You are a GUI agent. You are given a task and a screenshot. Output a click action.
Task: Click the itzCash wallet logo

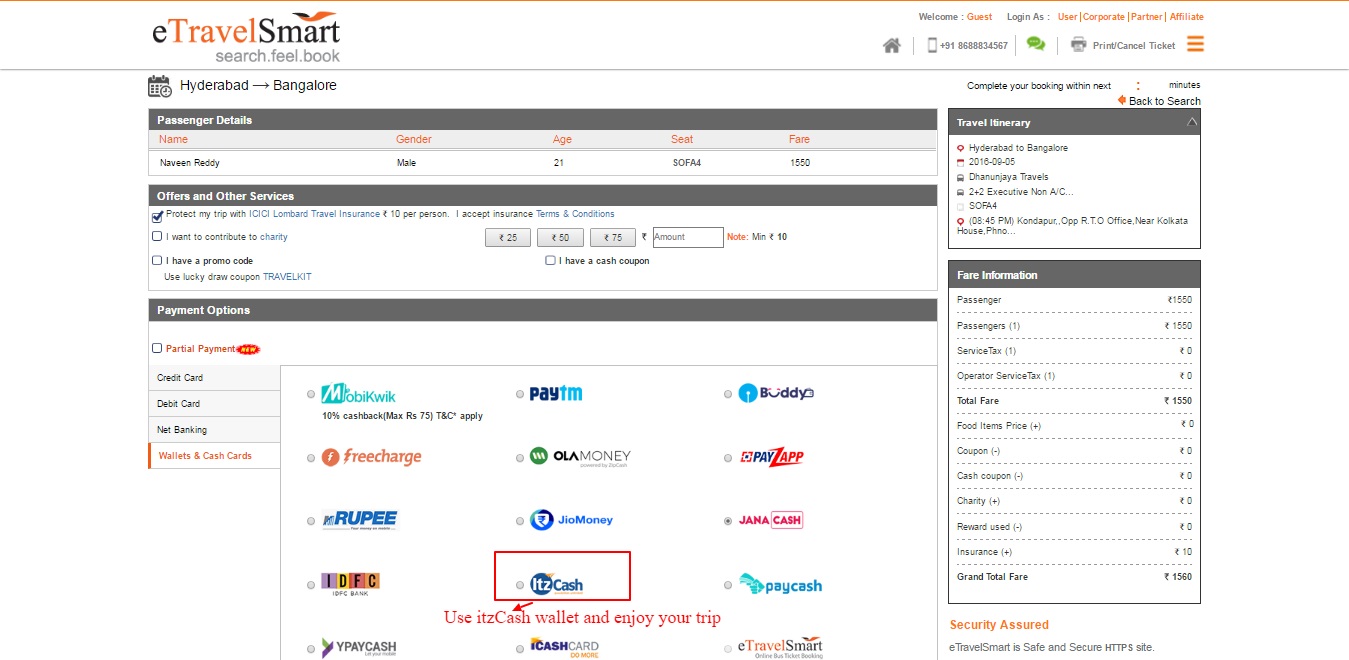(556, 584)
